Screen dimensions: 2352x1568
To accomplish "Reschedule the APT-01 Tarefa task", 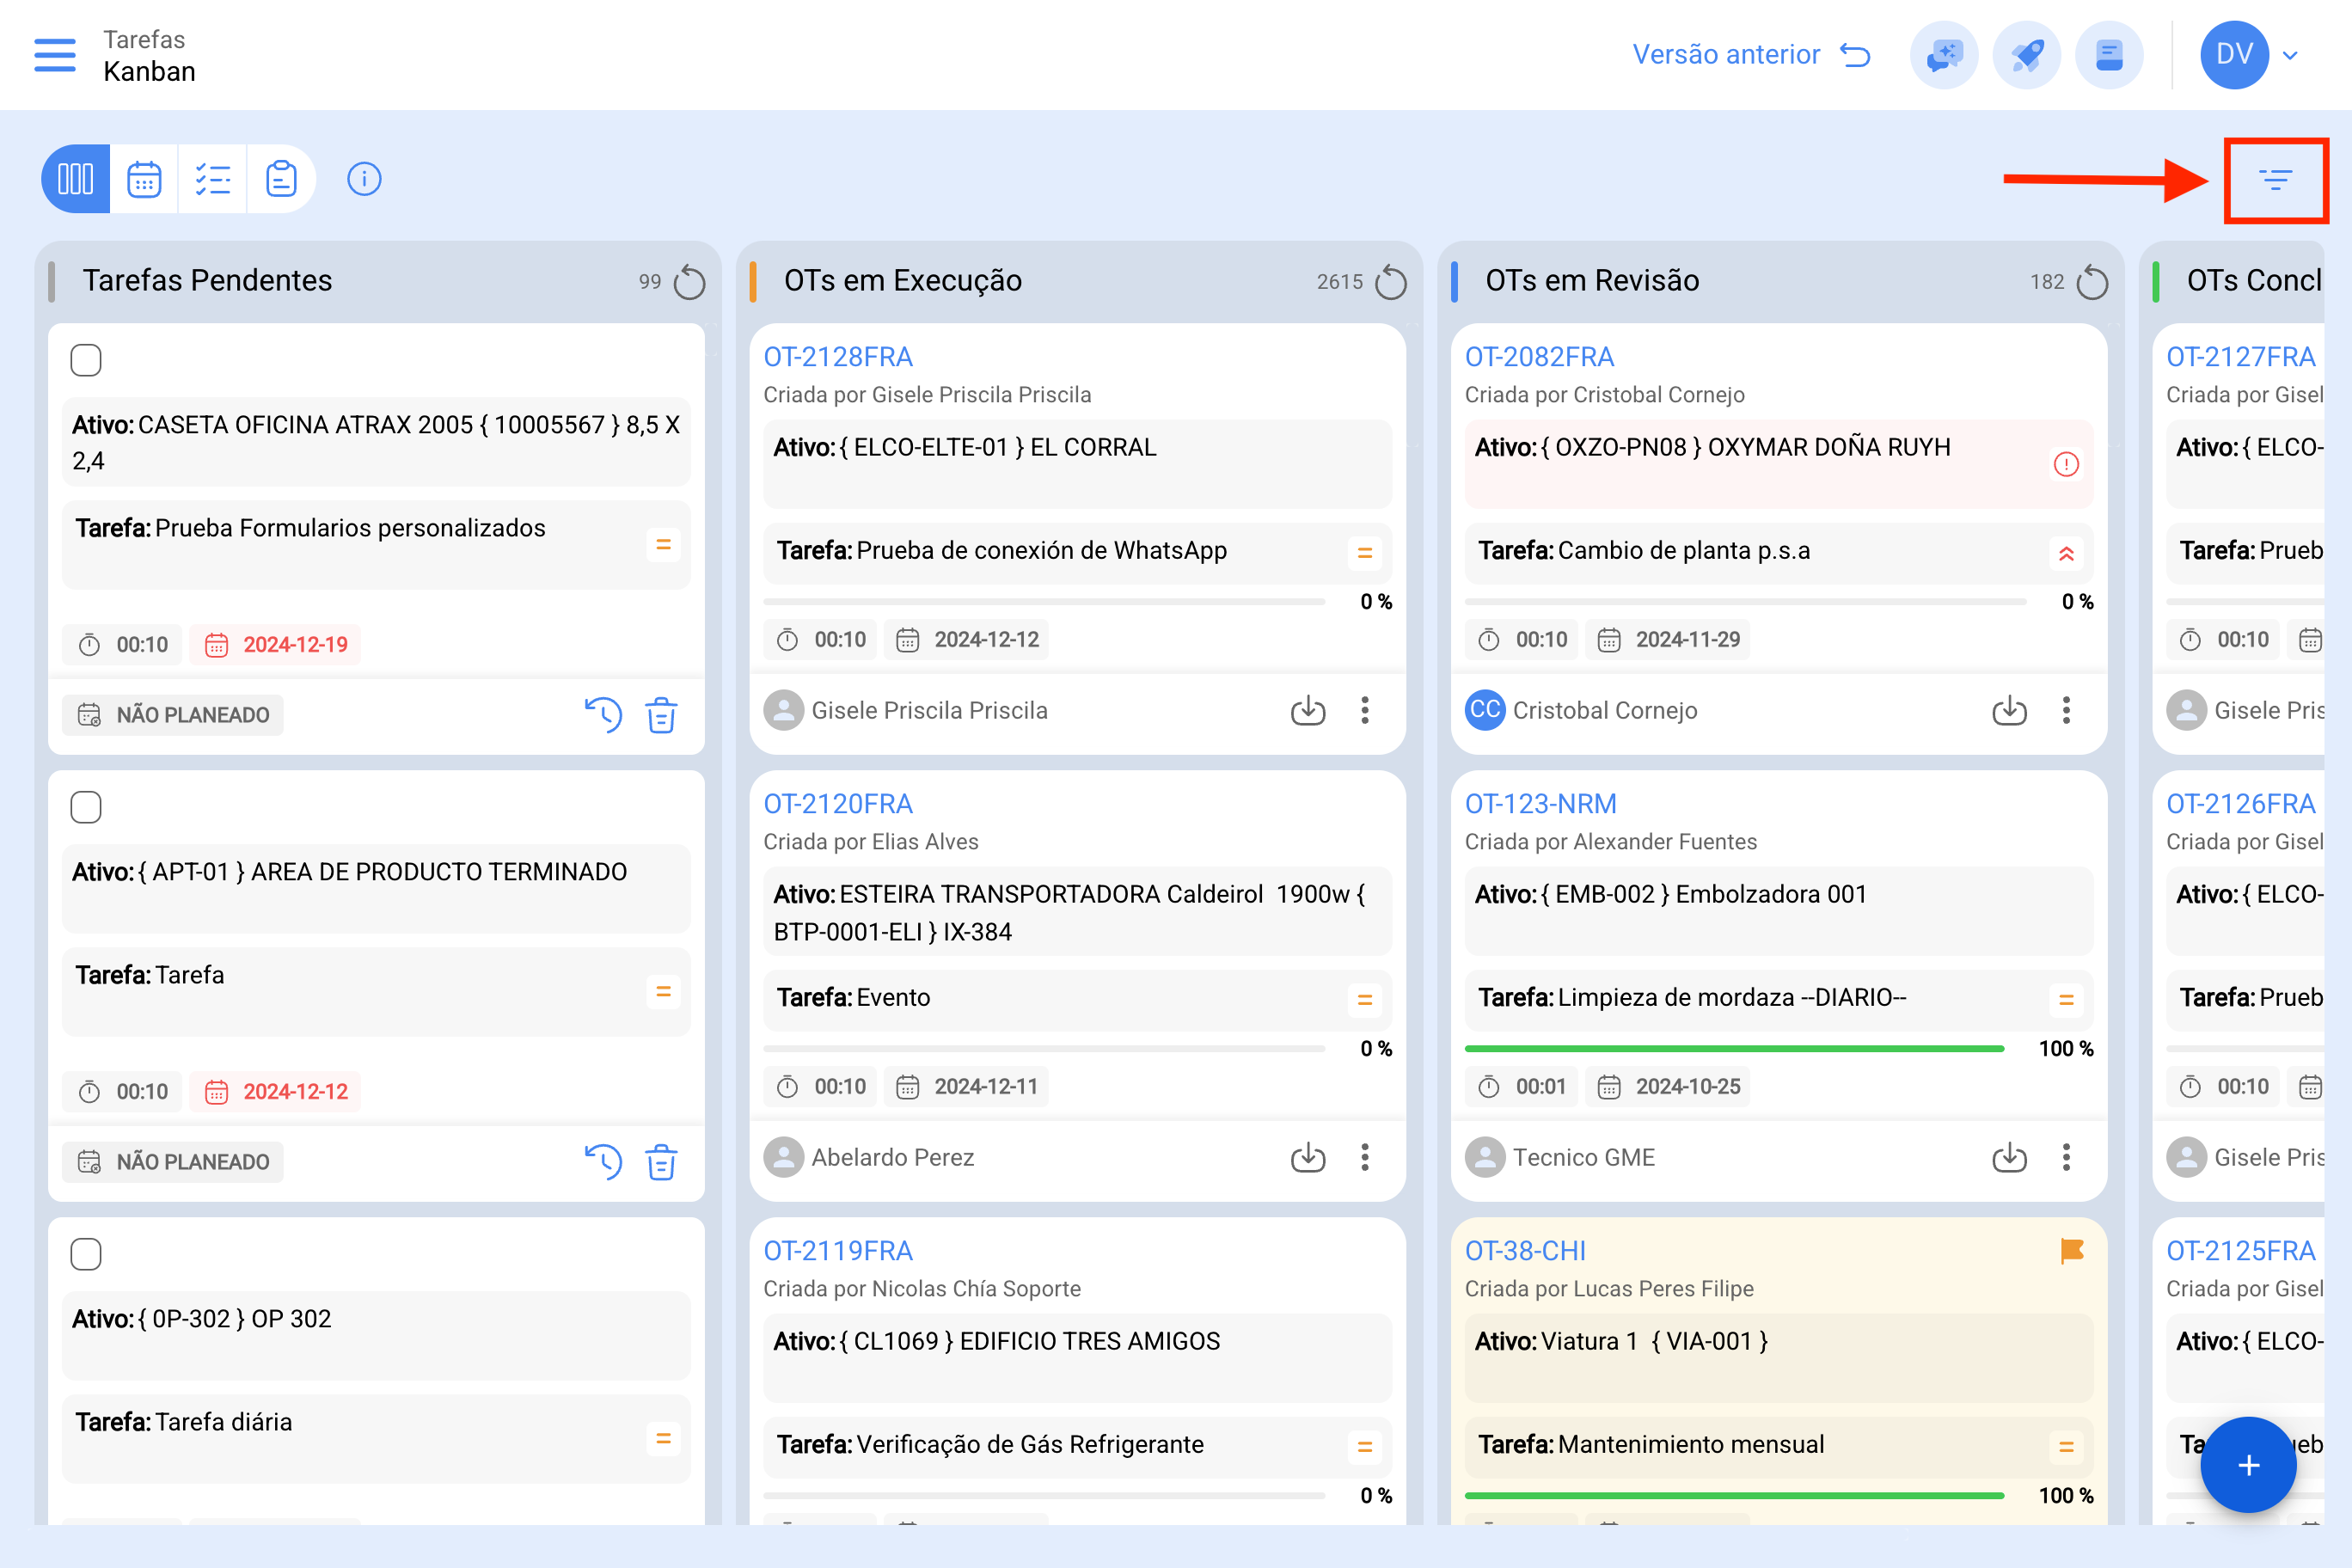I will [x=603, y=1162].
